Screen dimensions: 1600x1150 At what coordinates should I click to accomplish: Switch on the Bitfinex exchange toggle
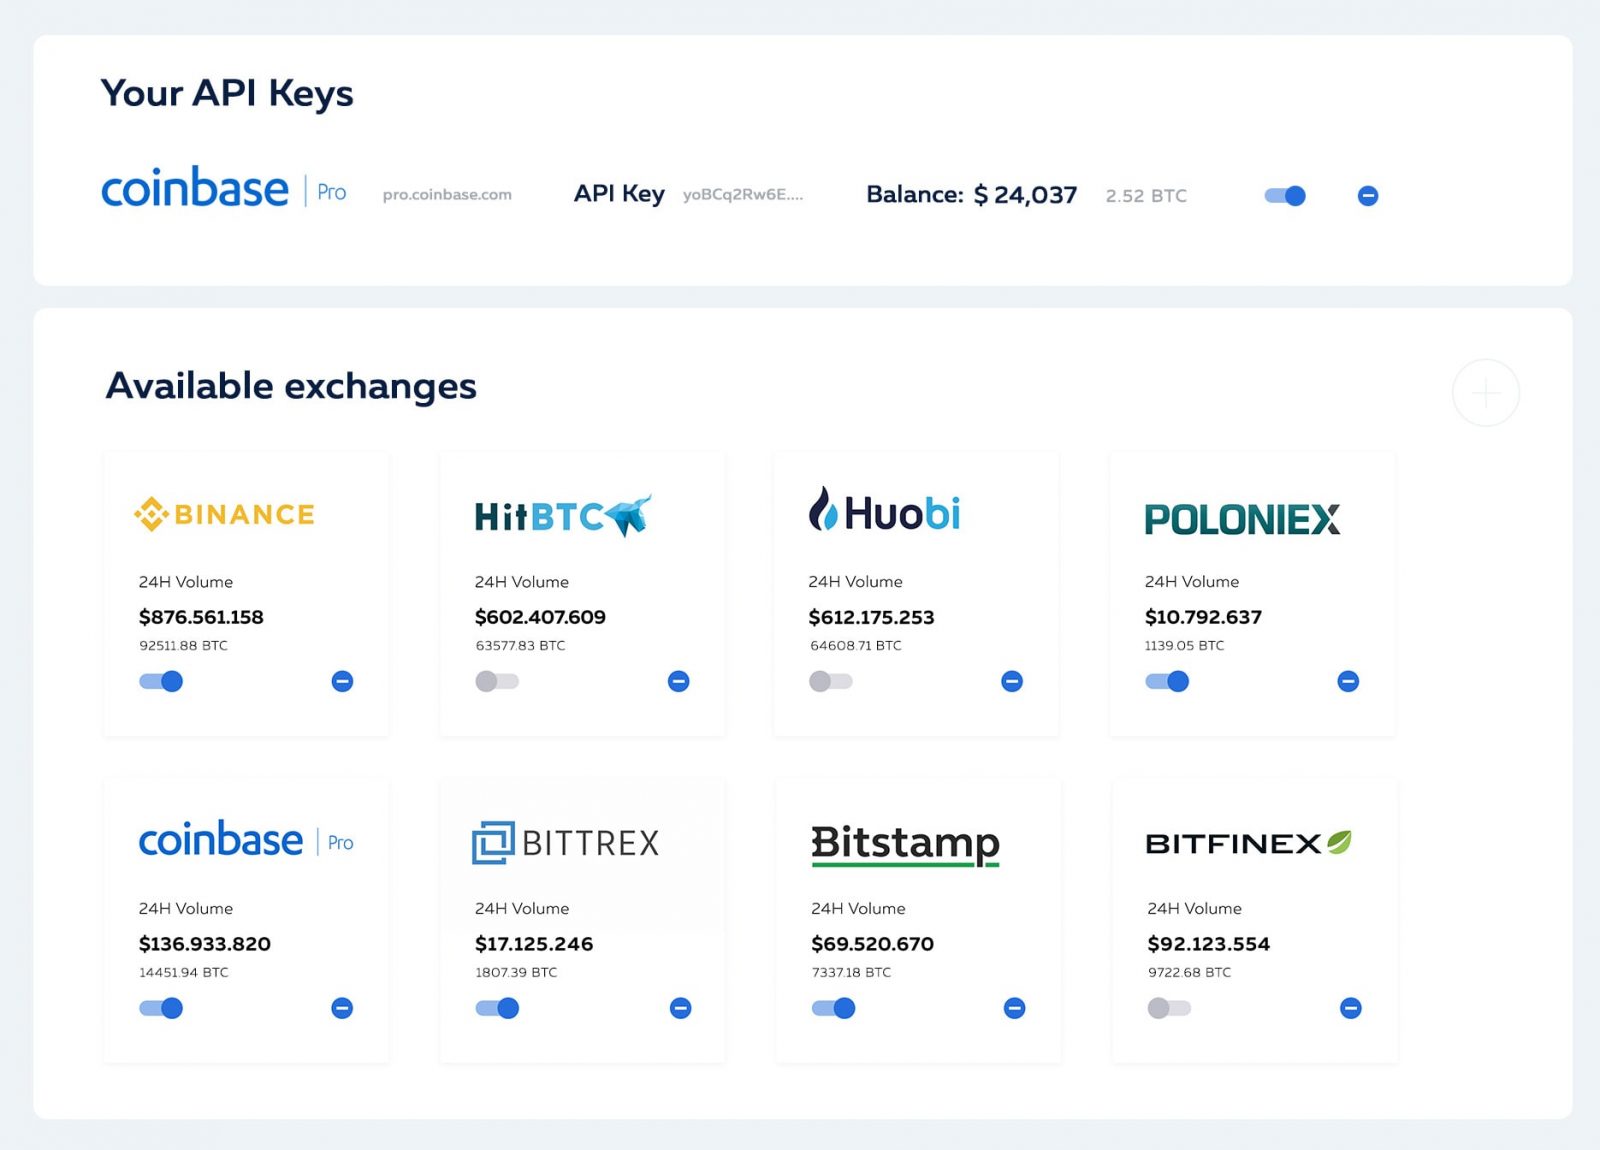point(1169,1008)
